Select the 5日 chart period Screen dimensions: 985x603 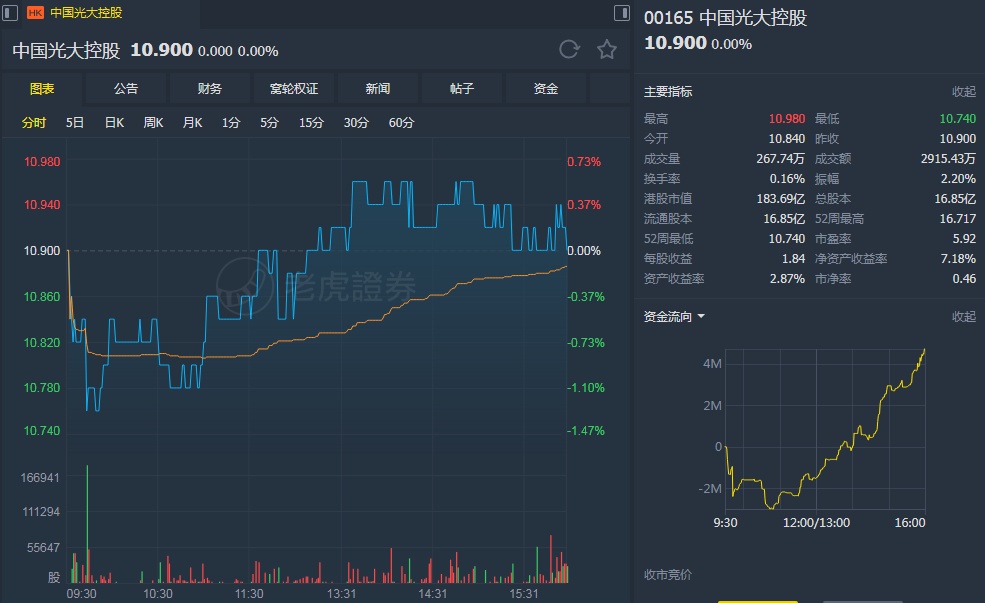coord(75,122)
